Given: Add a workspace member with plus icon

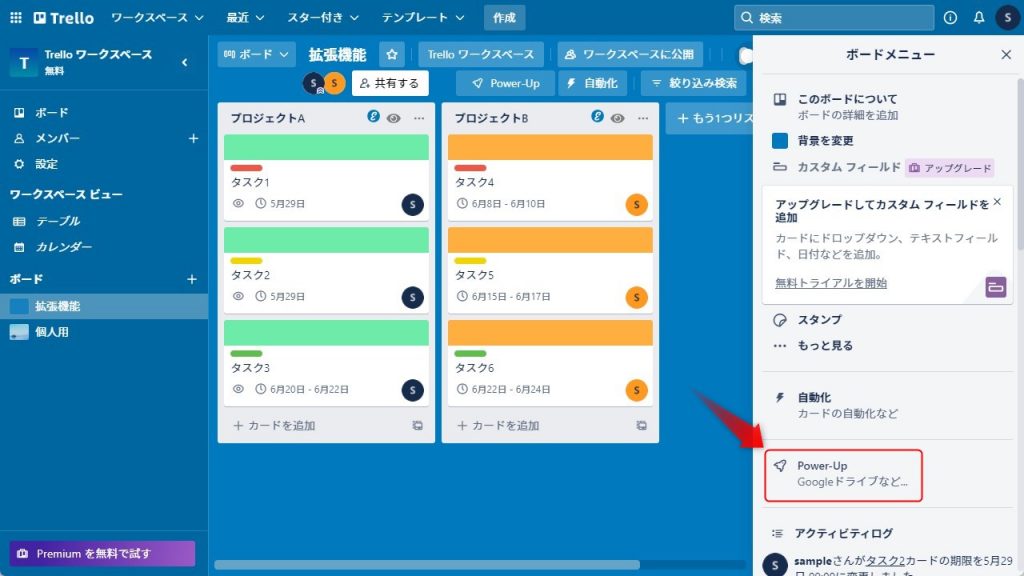Looking at the screenshot, I should 193,138.
